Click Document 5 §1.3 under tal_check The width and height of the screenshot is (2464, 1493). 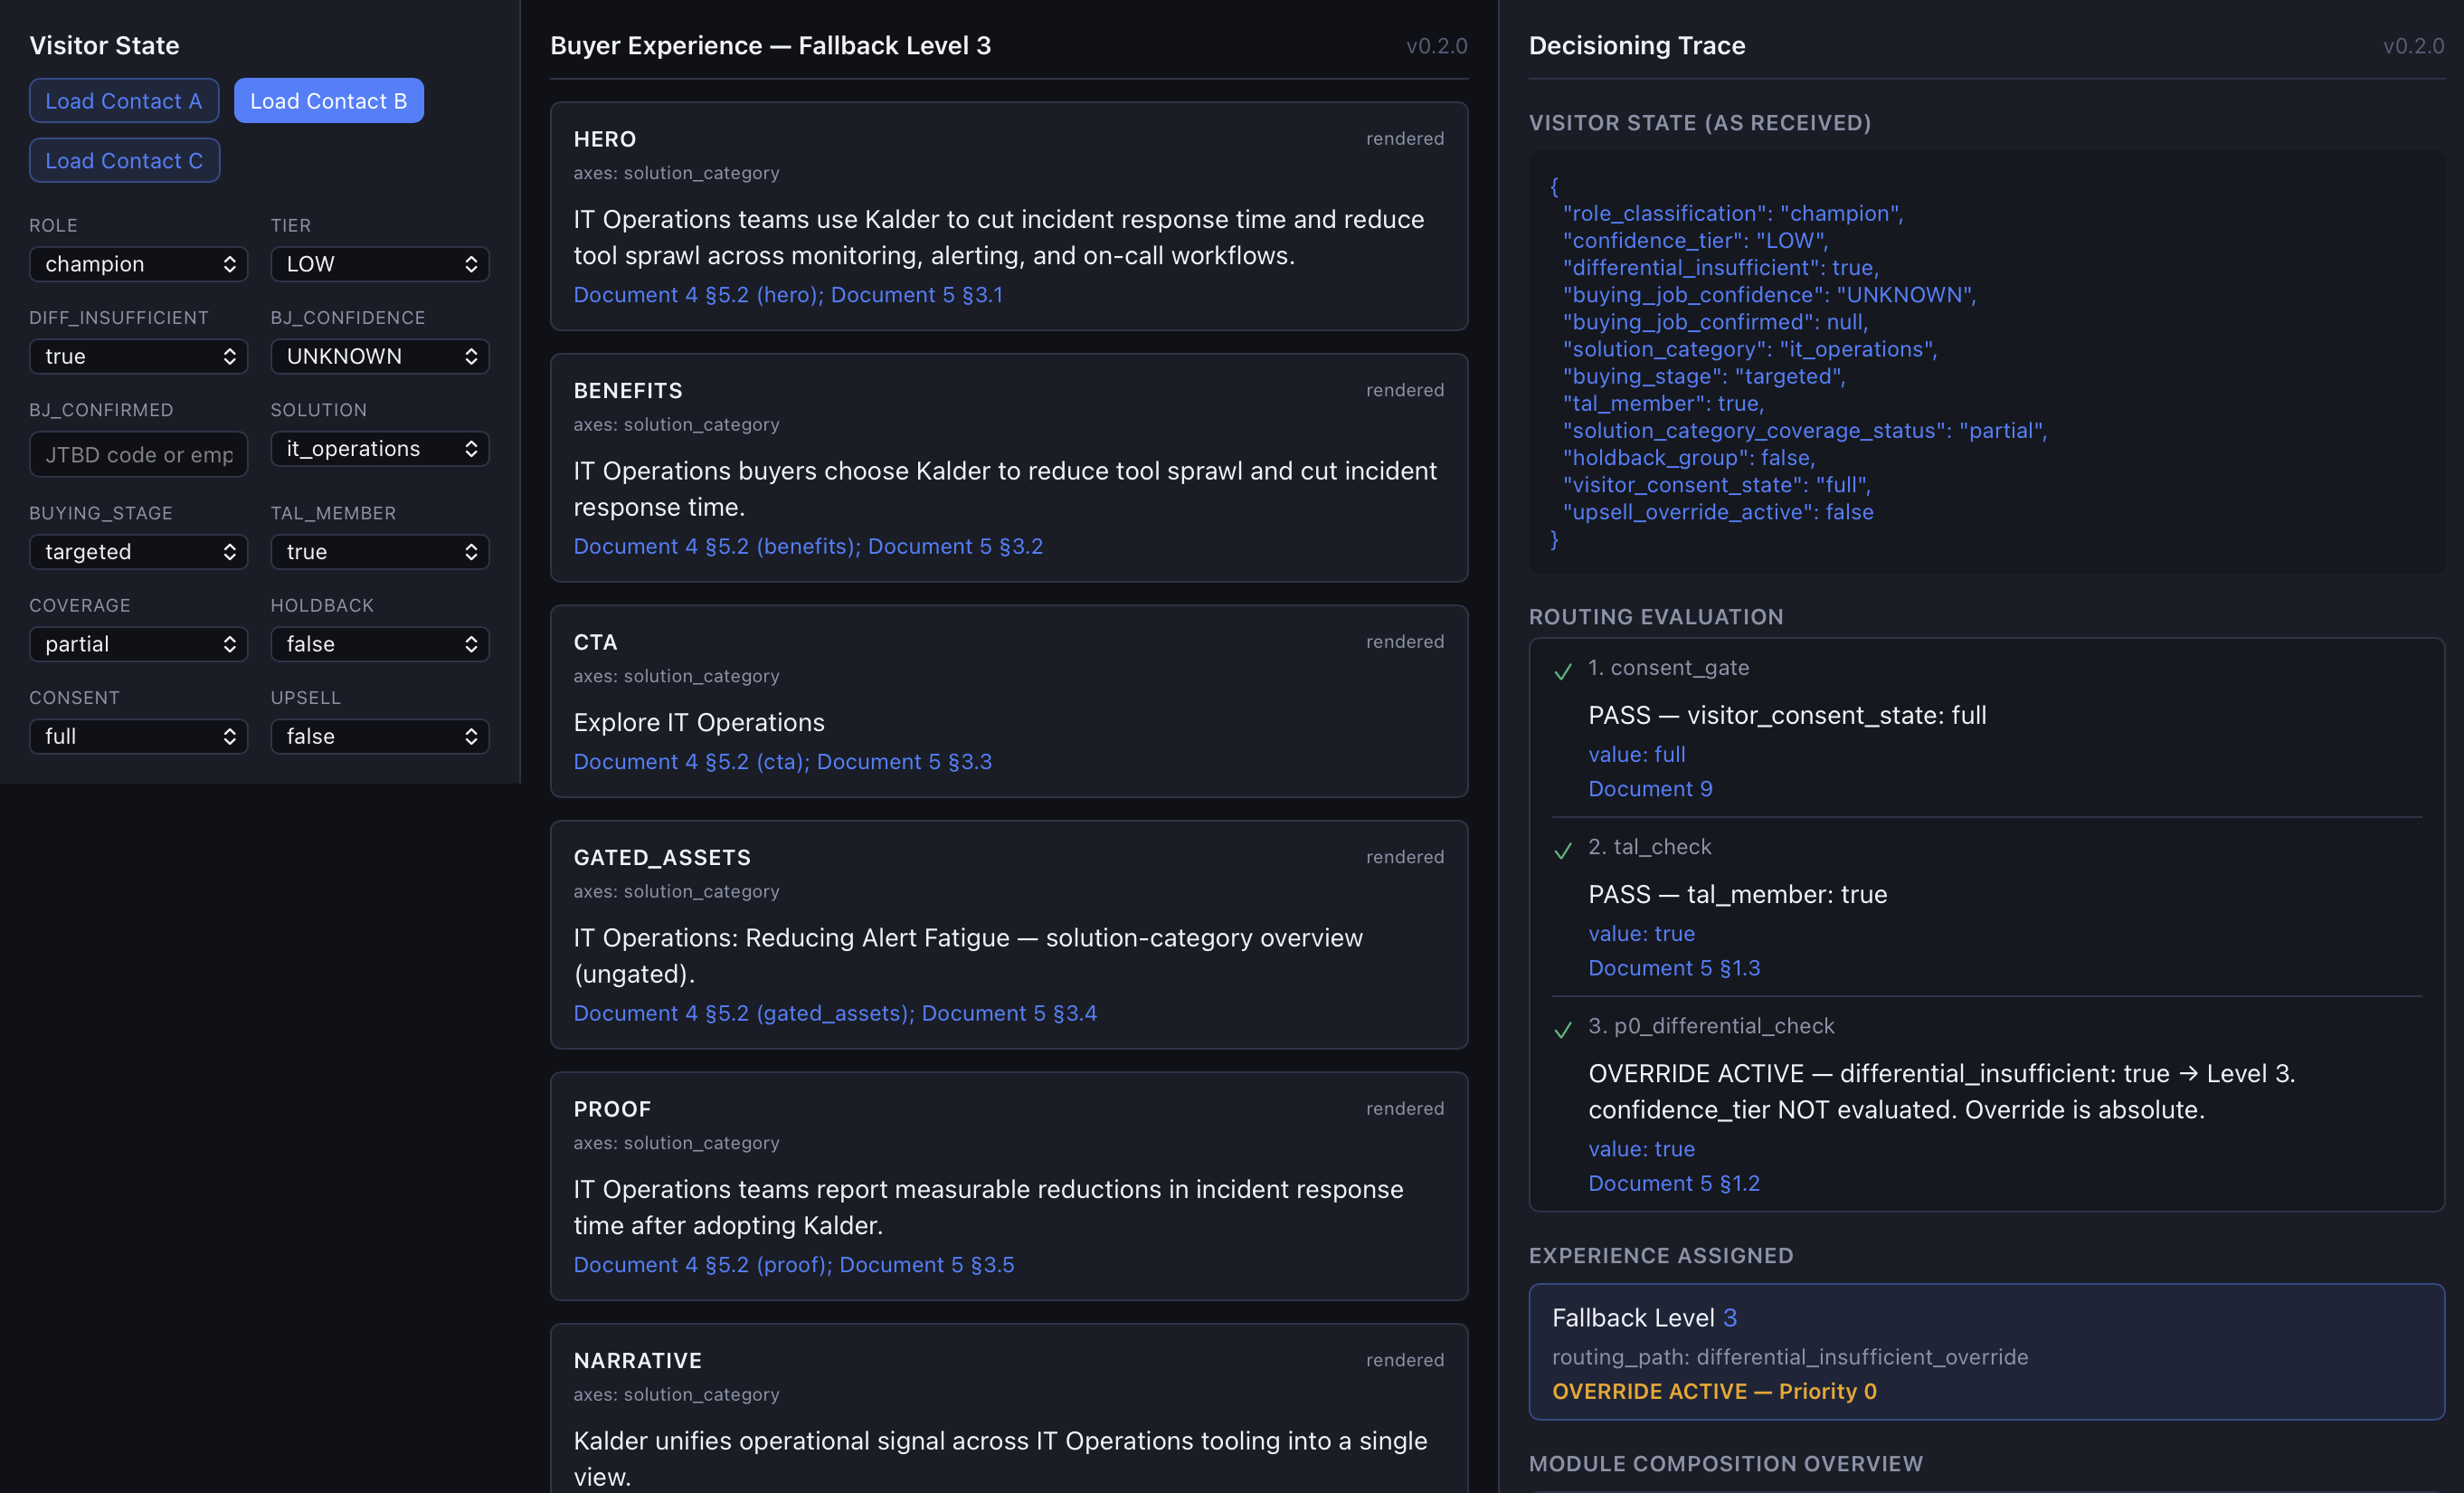1674,968
